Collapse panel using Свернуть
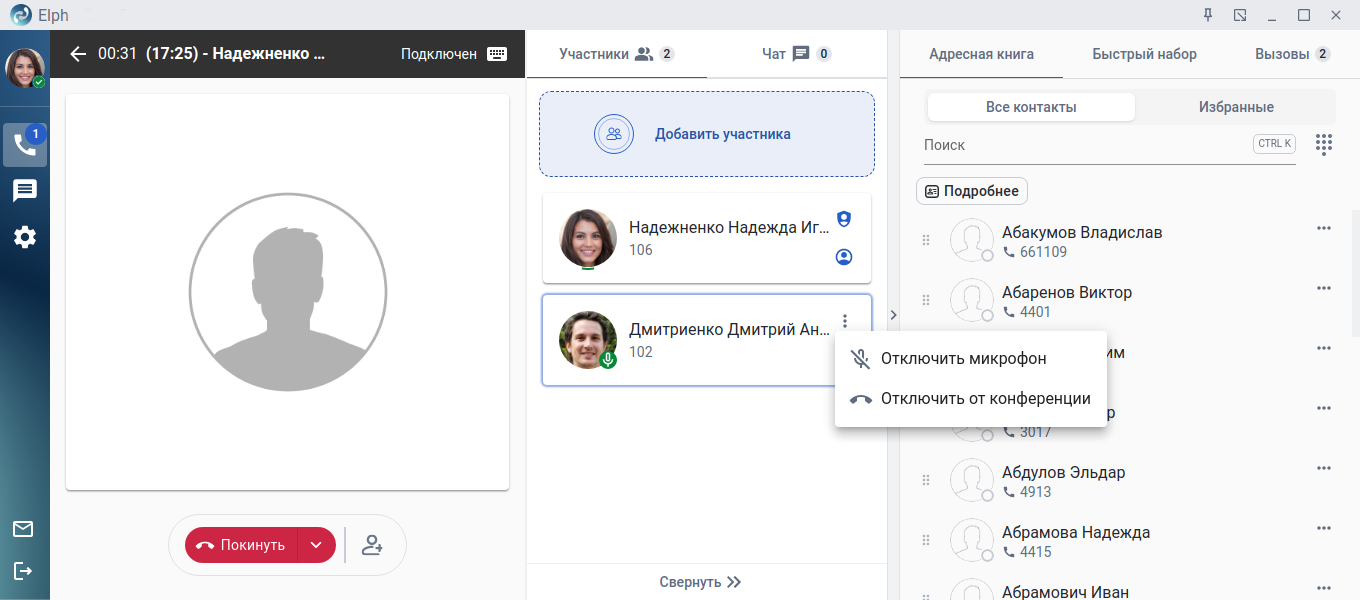 [700, 582]
